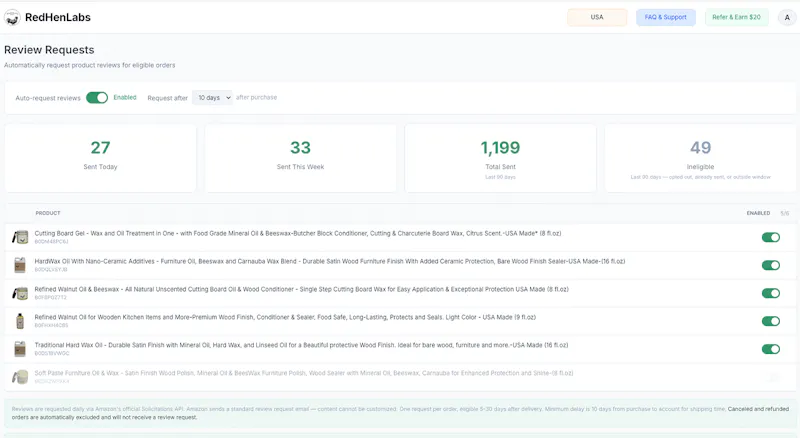Select the USA marketplace button
The width and height of the screenshot is (800, 438).
(x=597, y=17)
